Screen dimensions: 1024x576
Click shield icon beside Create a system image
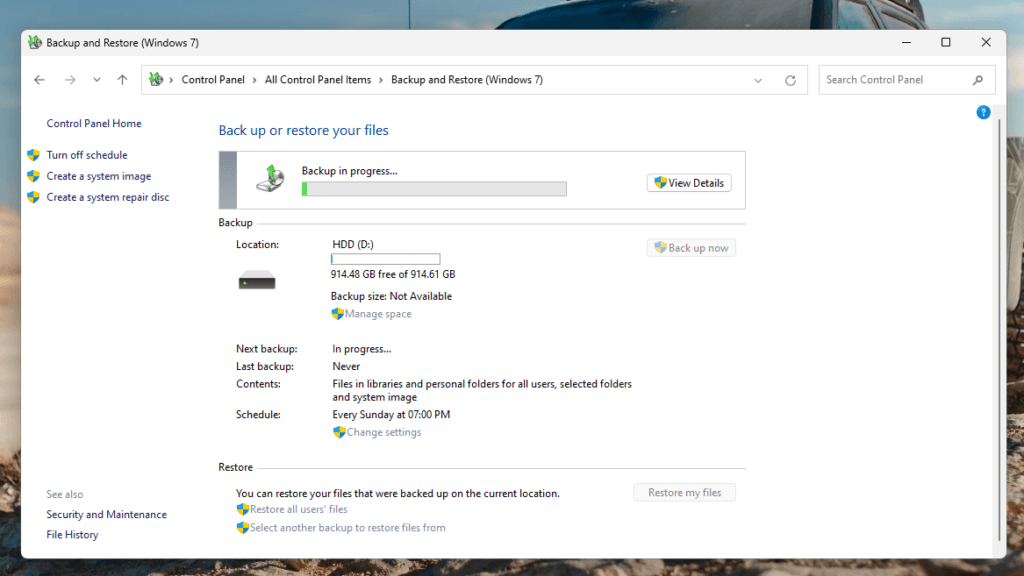coord(33,176)
